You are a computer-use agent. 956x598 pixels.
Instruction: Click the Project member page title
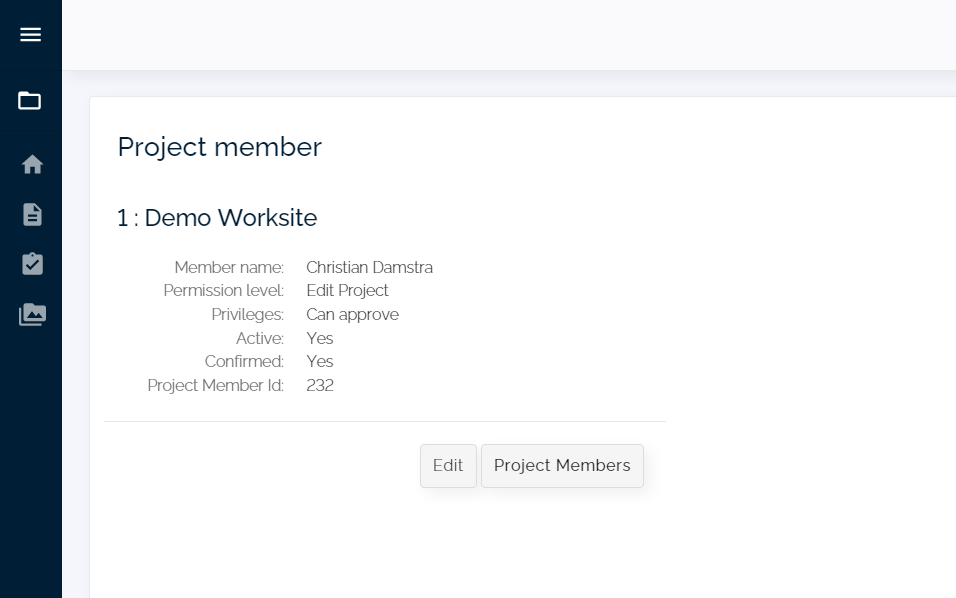coord(219,147)
